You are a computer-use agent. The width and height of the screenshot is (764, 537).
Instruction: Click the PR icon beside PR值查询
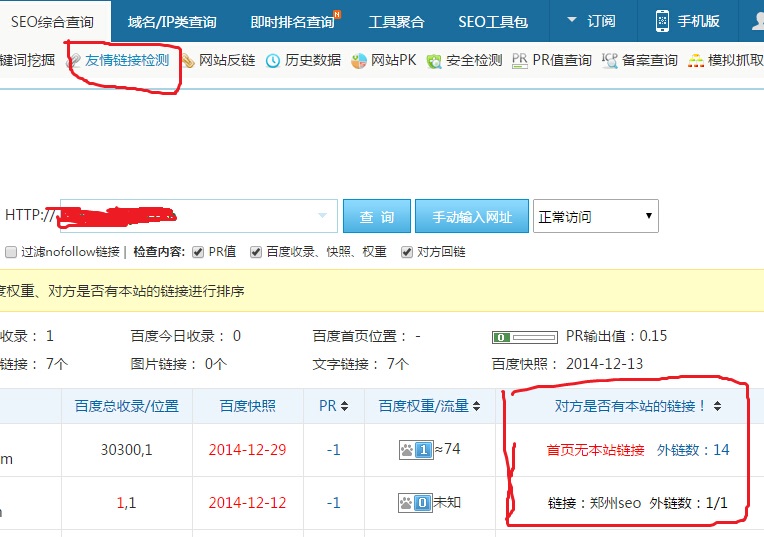[x=520, y=61]
